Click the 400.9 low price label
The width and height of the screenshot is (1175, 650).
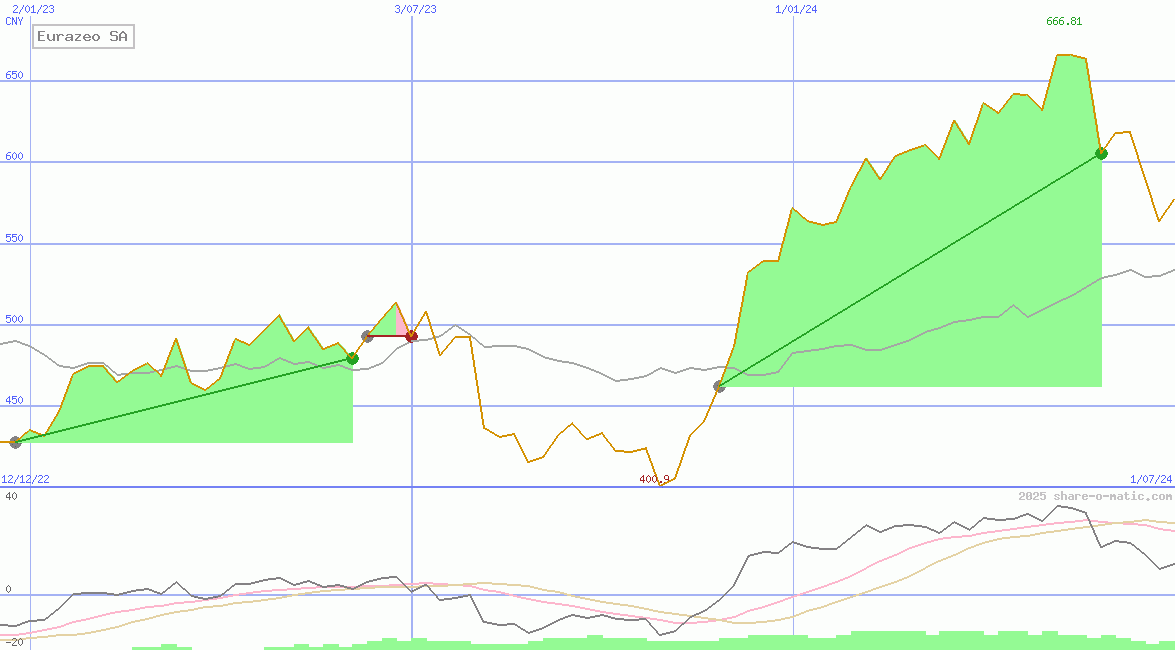click(654, 479)
